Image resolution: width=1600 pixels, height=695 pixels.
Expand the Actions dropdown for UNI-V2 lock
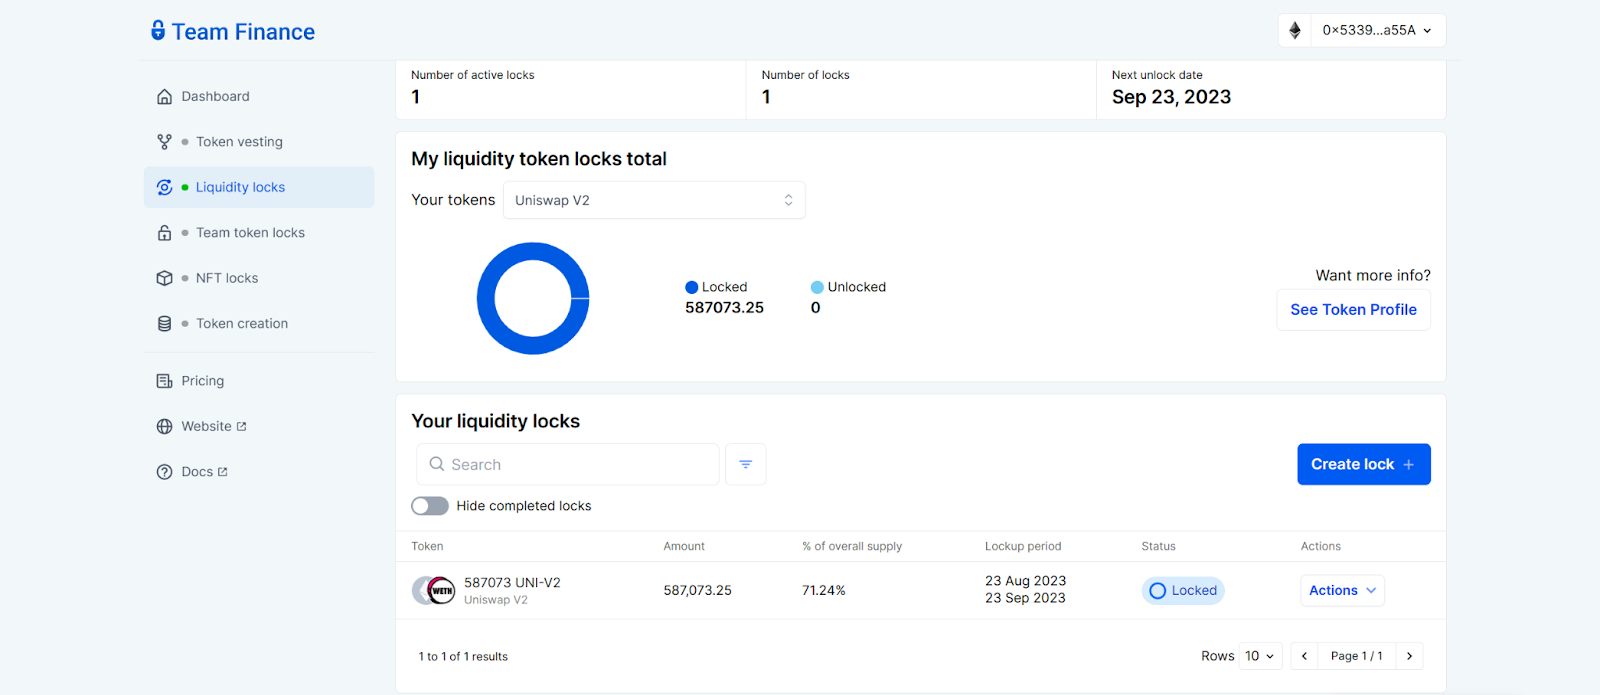(x=1342, y=591)
